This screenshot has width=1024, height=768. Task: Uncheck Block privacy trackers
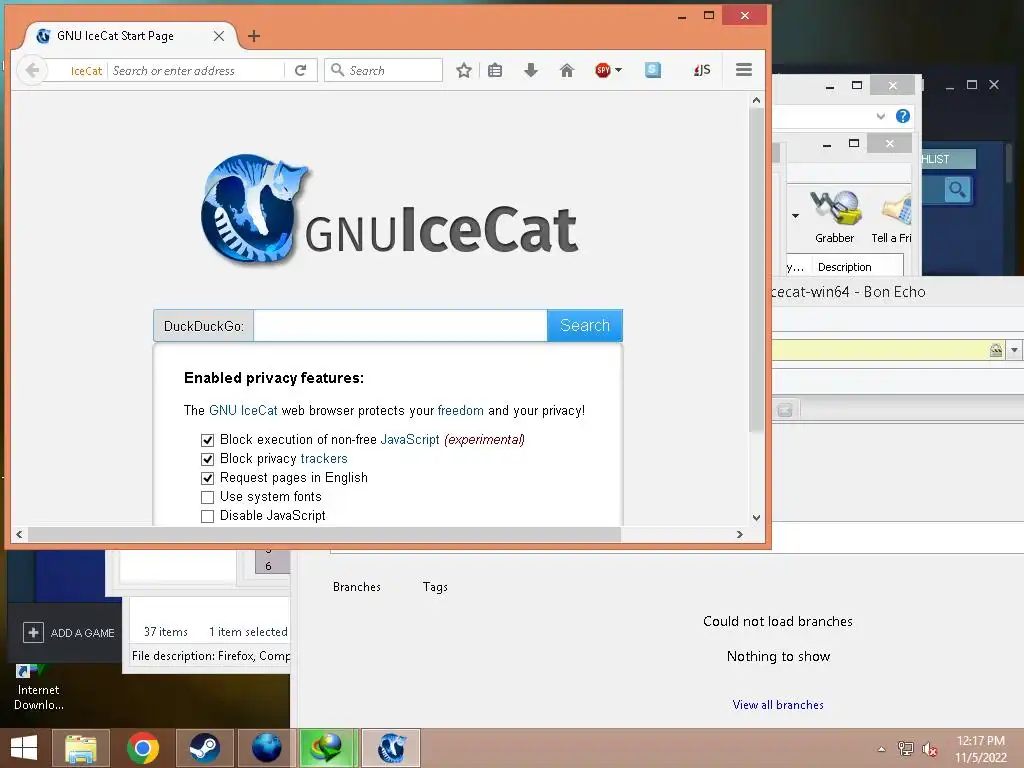(x=207, y=459)
